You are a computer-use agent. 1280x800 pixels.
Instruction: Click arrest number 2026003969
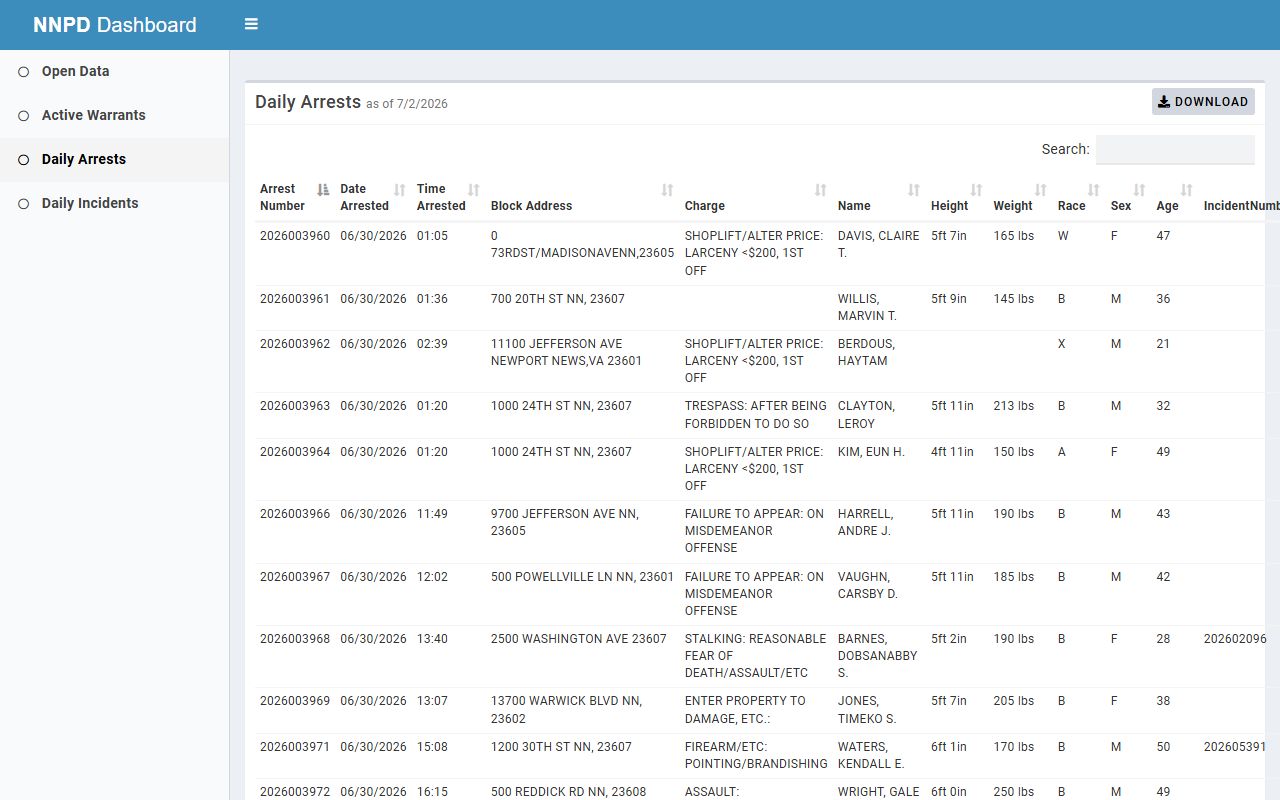pos(295,701)
